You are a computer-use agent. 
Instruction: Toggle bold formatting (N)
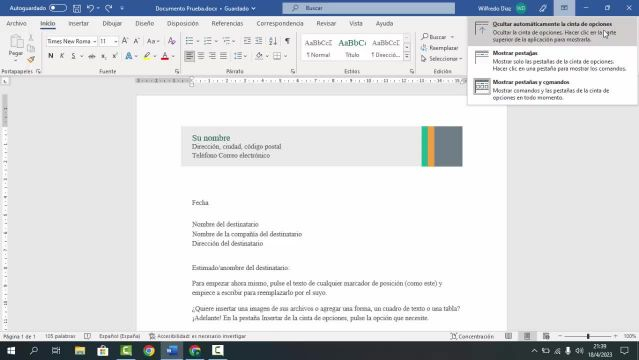pos(51,56)
